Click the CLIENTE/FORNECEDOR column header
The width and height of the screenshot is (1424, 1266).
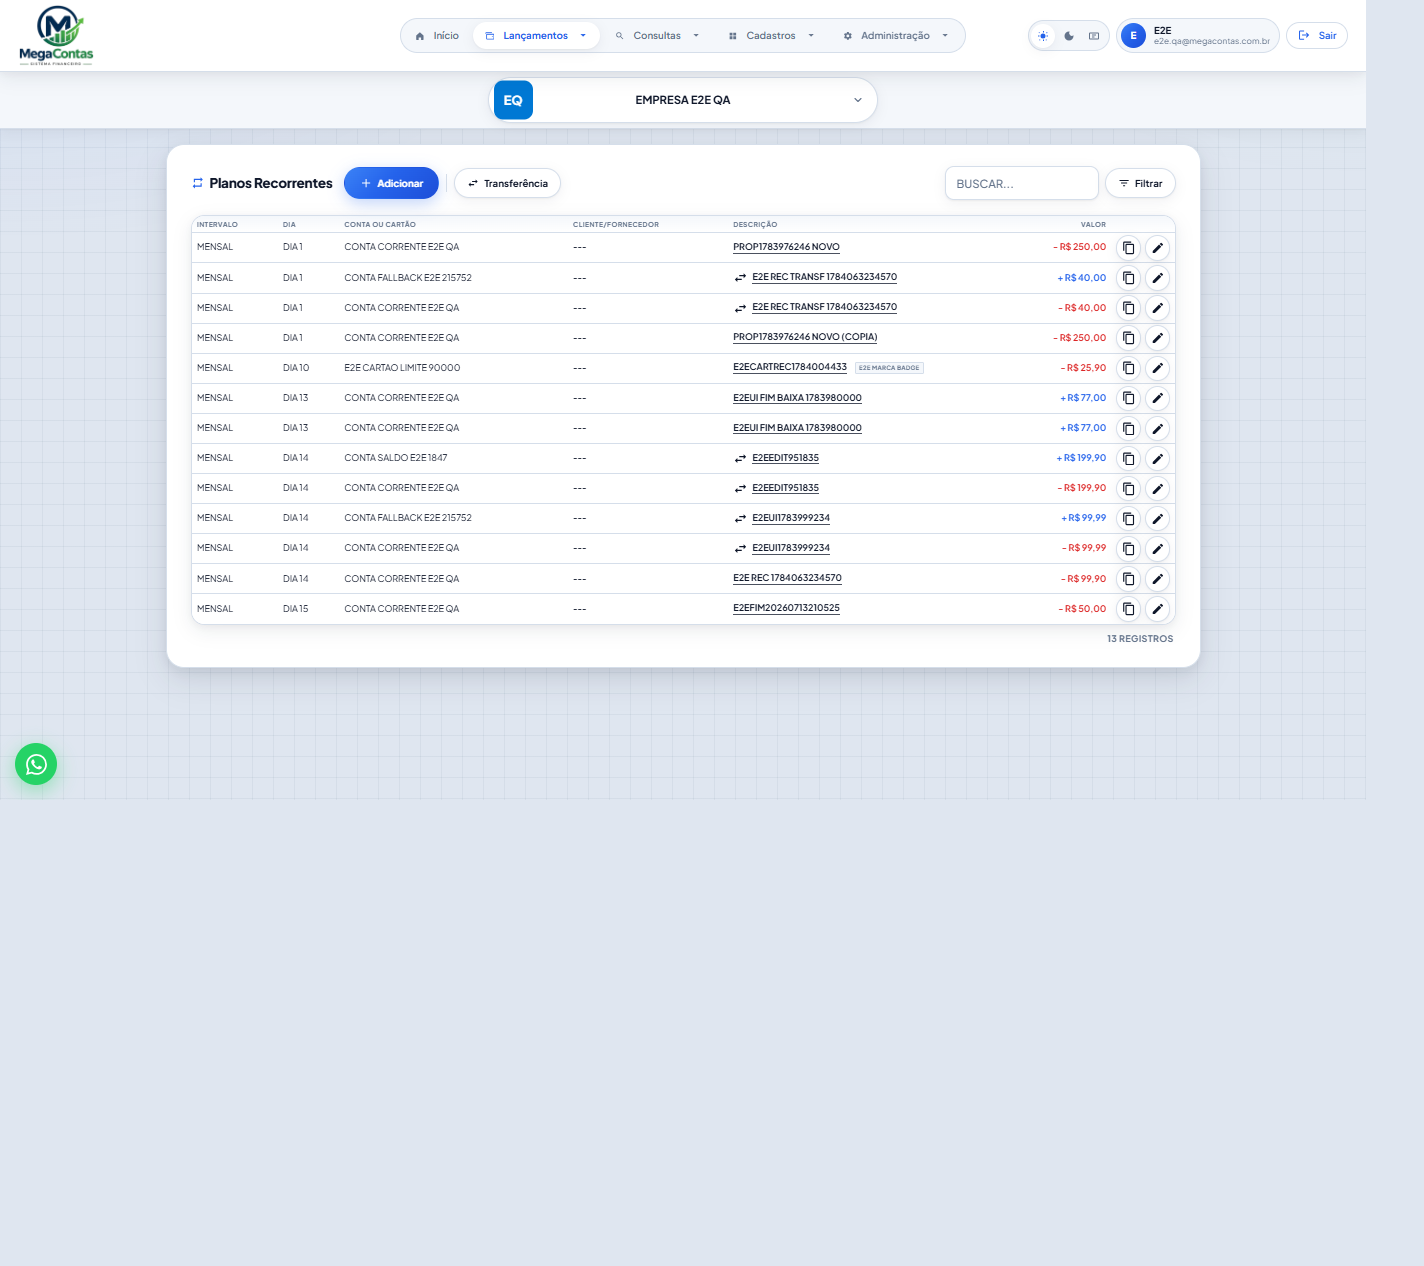pos(616,224)
